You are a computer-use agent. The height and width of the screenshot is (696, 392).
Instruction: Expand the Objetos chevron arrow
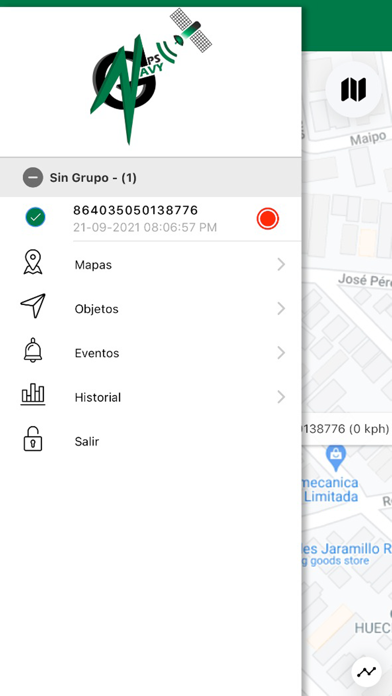coord(281,309)
